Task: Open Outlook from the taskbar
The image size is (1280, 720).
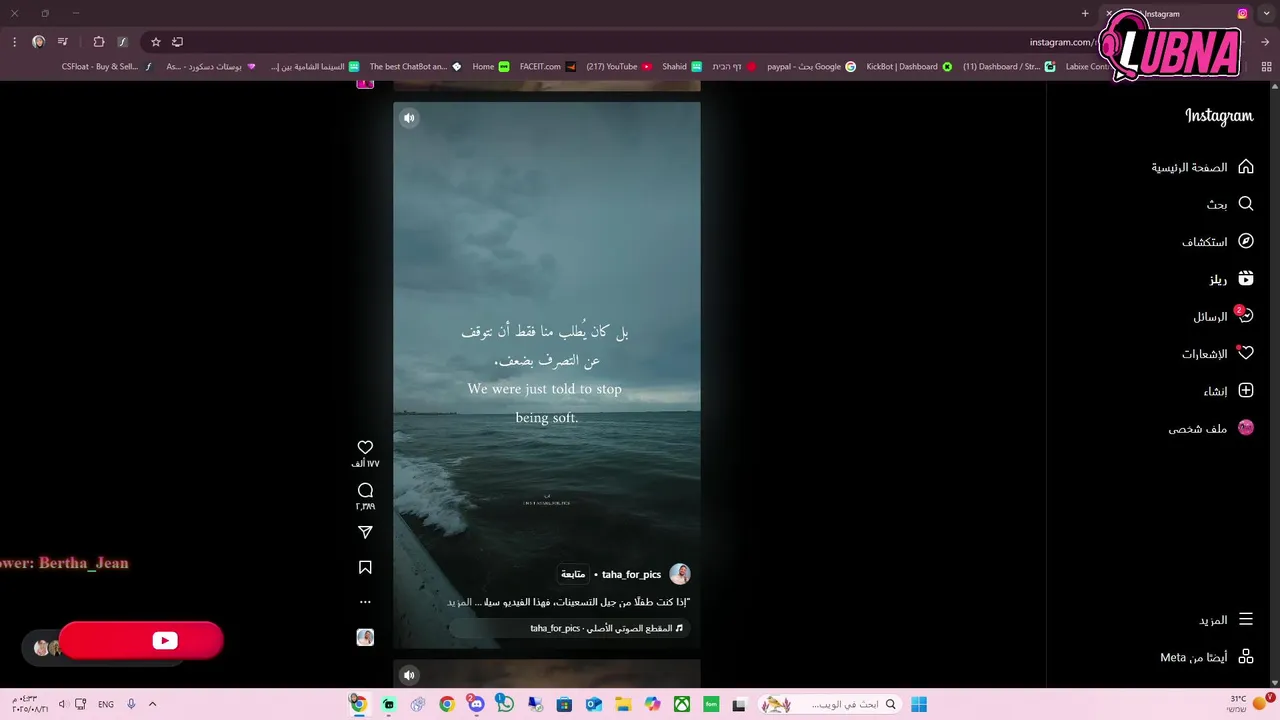Action: (593, 705)
